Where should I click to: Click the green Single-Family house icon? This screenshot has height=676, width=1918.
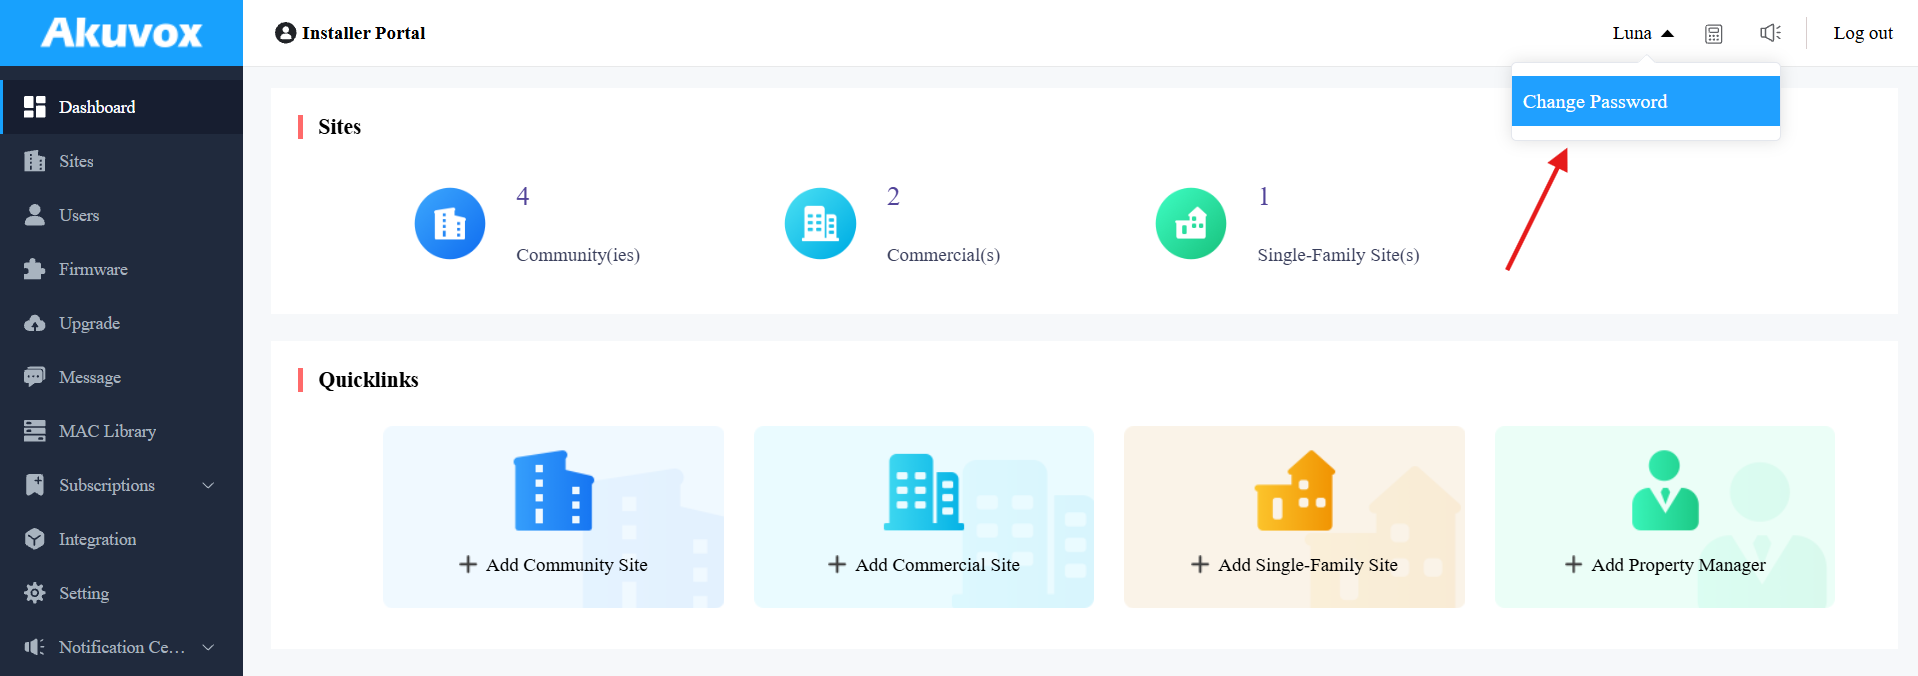pyautogui.click(x=1191, y=224)
